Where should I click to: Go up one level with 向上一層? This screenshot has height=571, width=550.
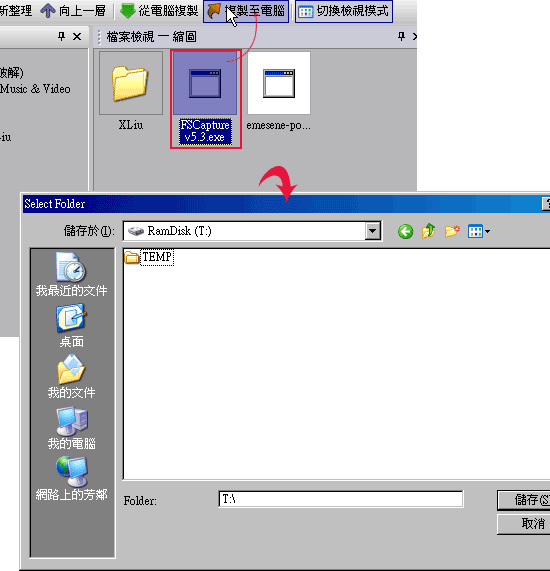coord(73,11)
